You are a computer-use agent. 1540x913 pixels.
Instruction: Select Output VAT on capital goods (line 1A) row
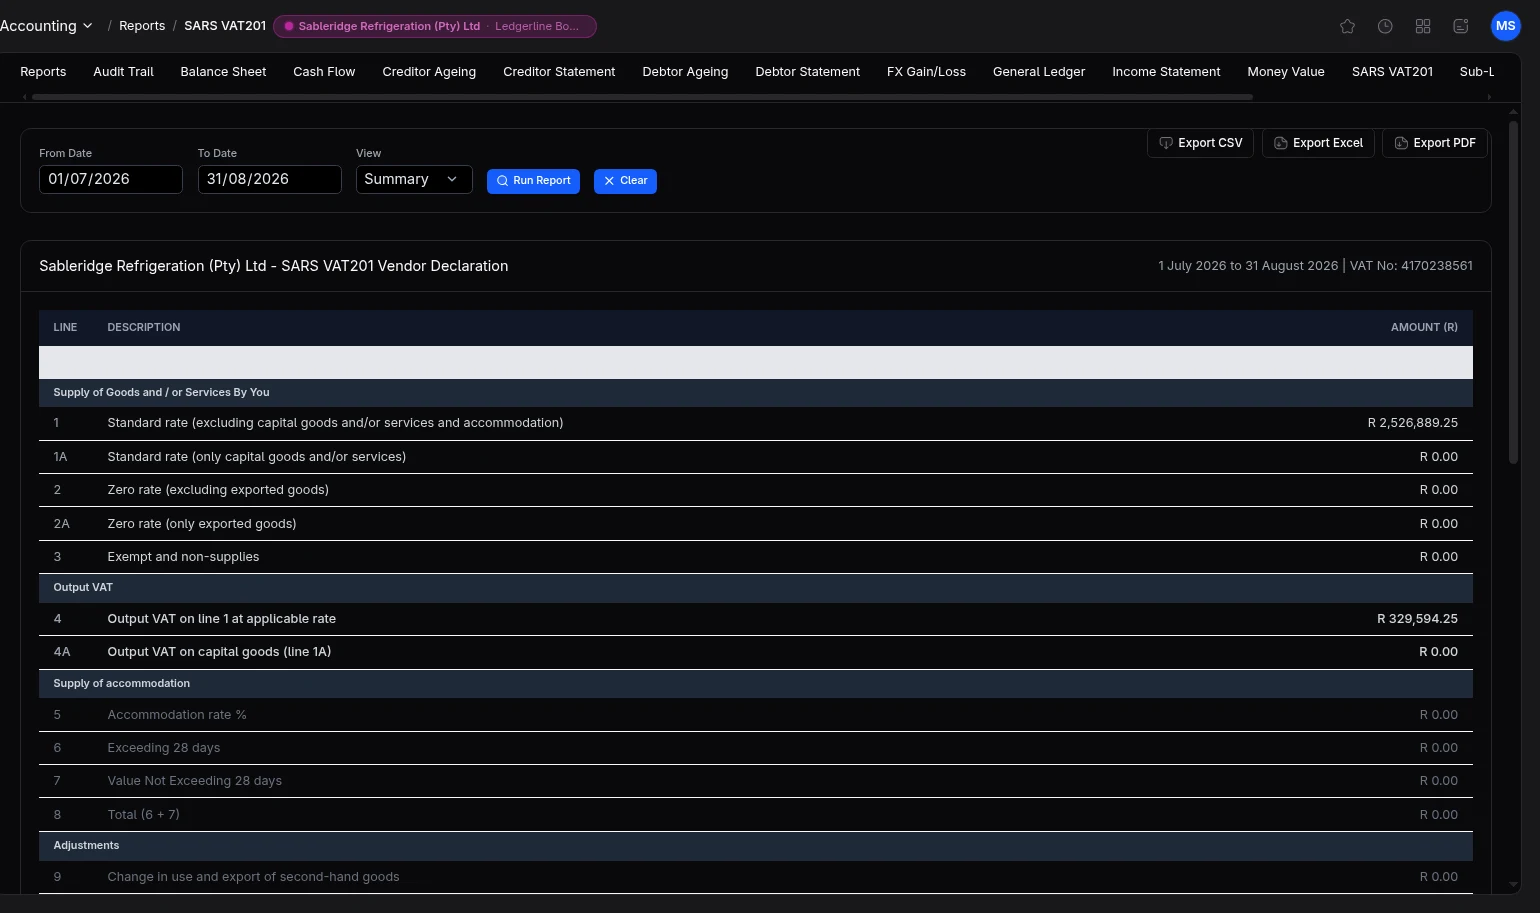pos(756,652)
